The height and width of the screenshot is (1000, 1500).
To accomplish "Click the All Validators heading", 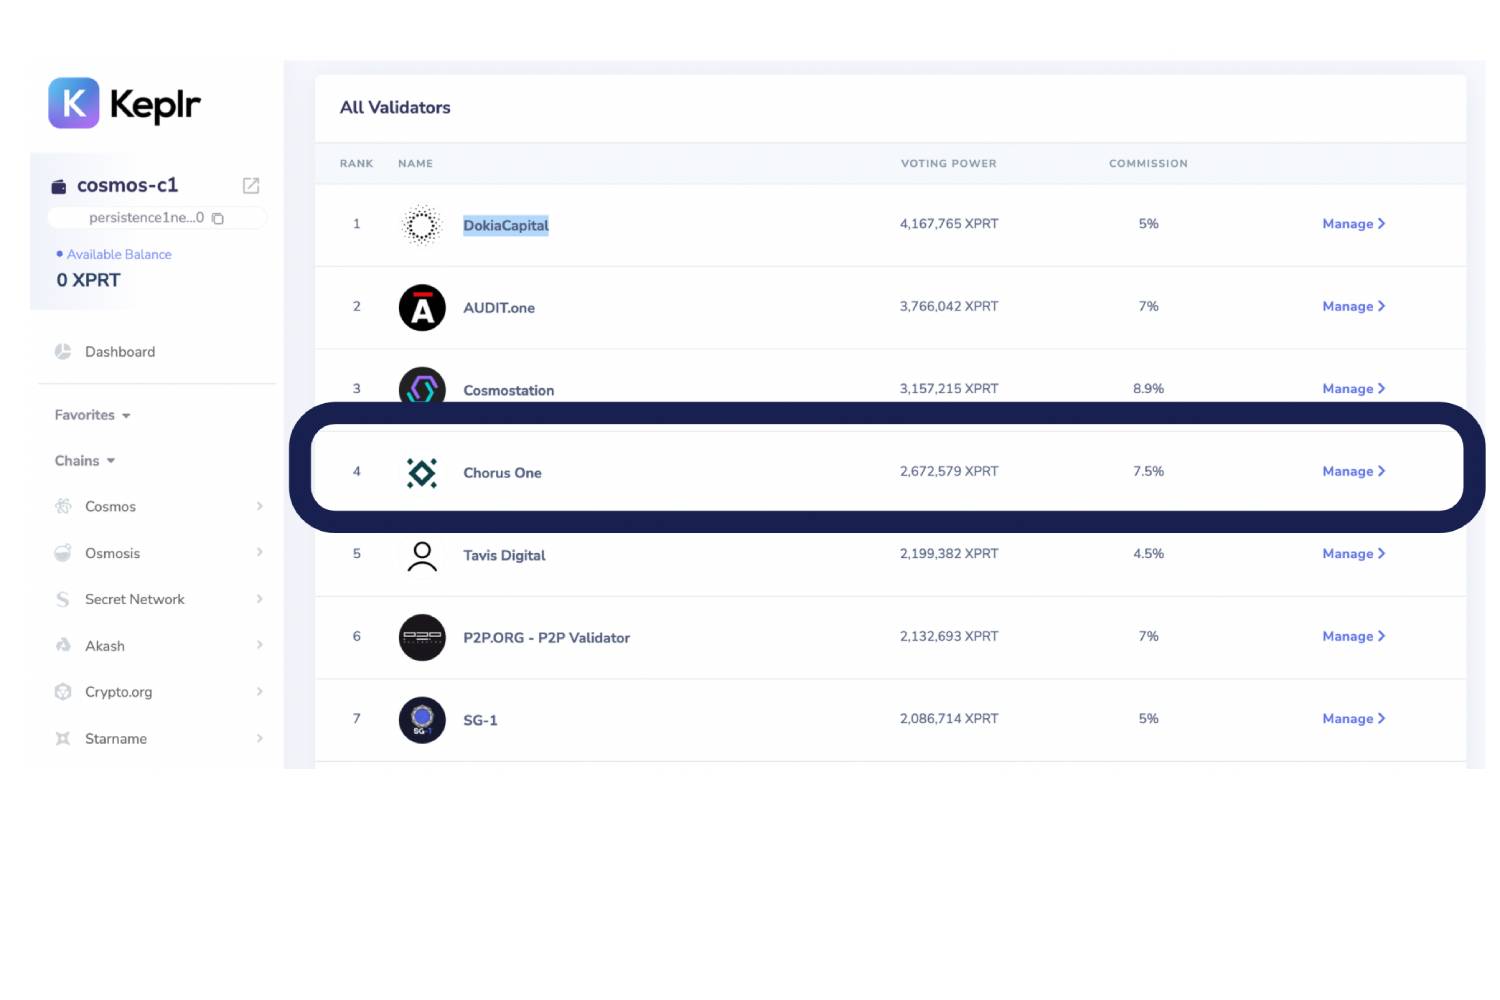I will (395, 108).
